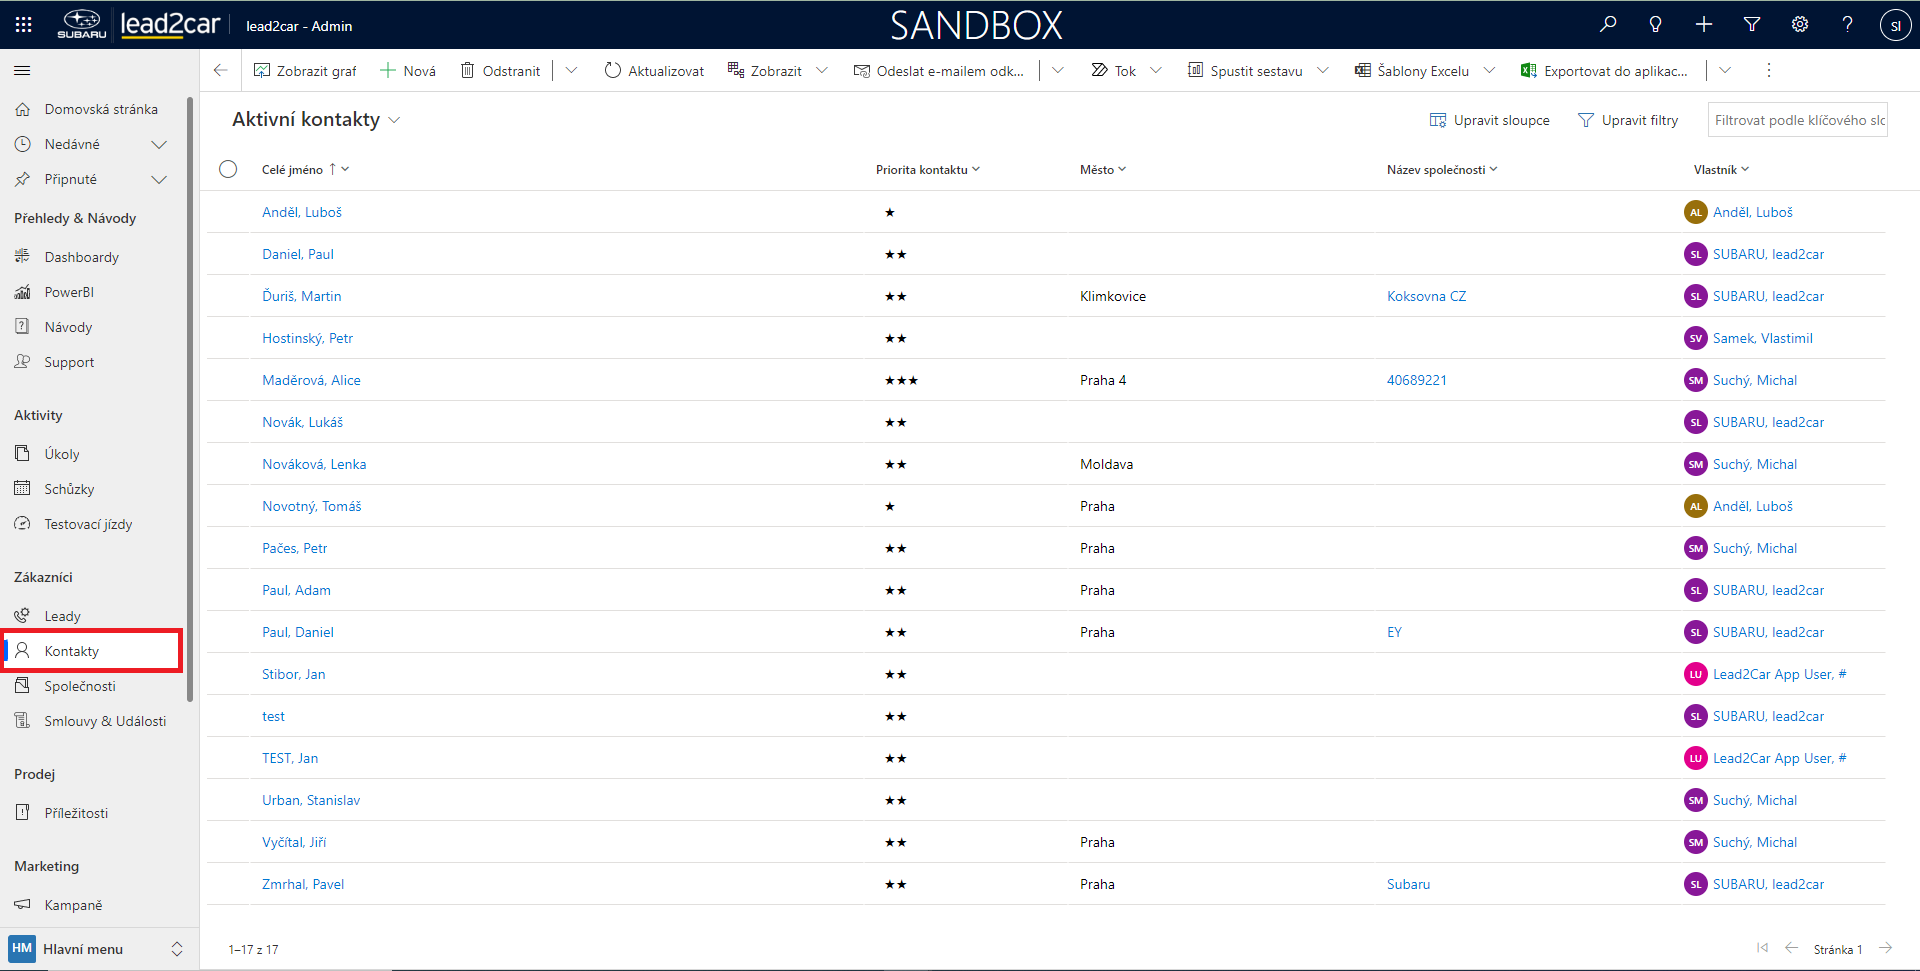Click the more commands vertical ellipsis
Screen dimensions: 1920x971
pyautogui.click(x=1768, y=70)
